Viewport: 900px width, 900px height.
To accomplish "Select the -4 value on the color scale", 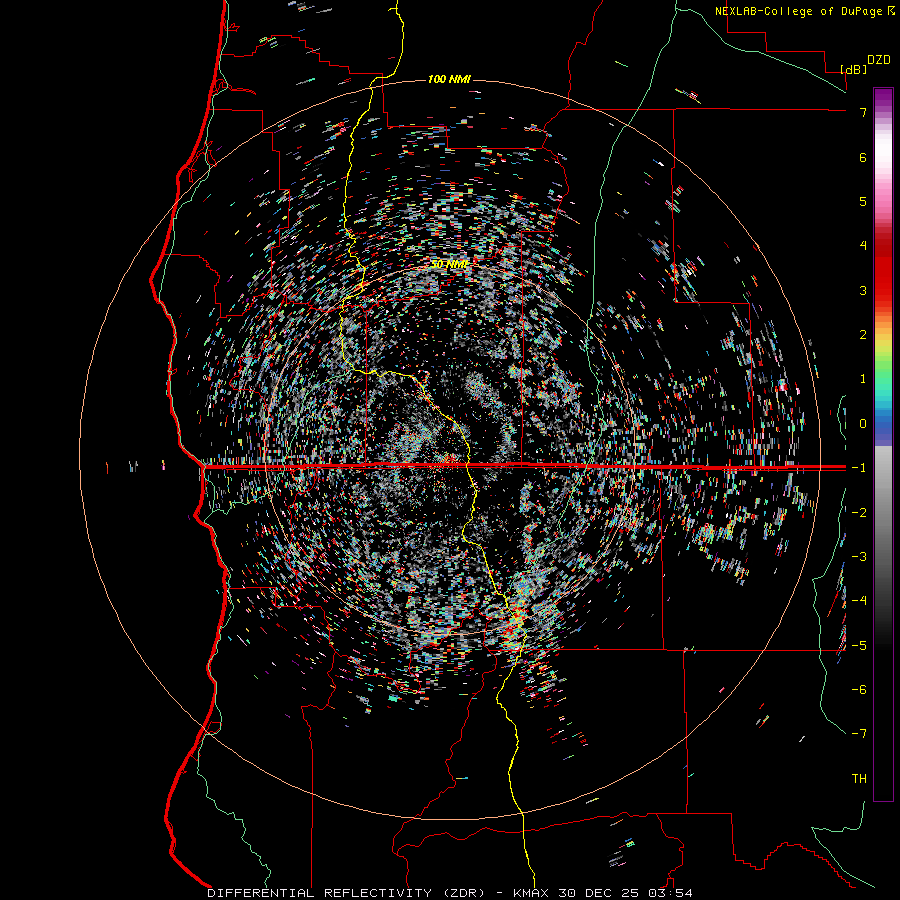I will pos(859,600).
